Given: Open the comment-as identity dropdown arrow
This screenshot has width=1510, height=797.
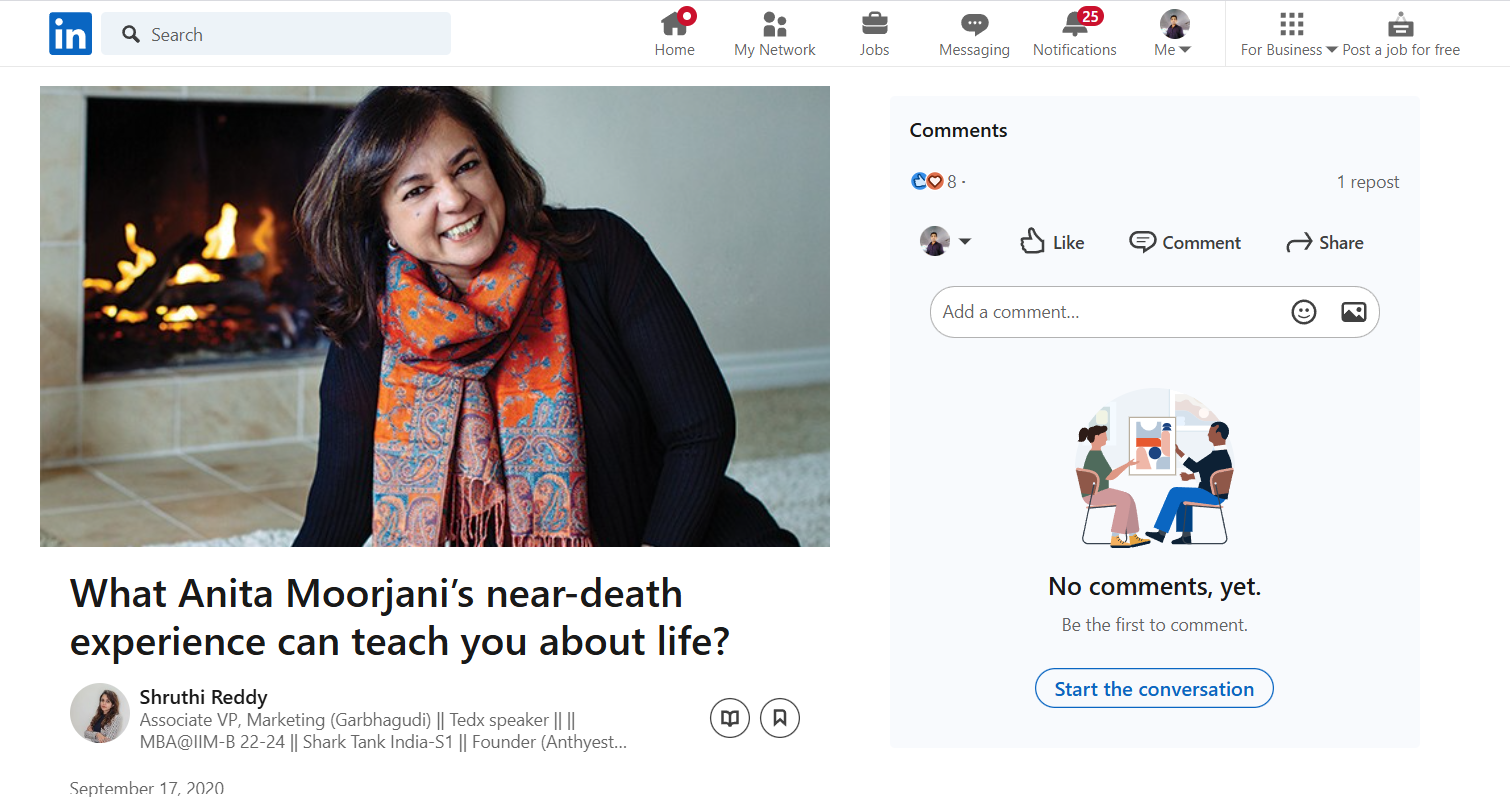Looking at the screenshot, I should point(965,242).
